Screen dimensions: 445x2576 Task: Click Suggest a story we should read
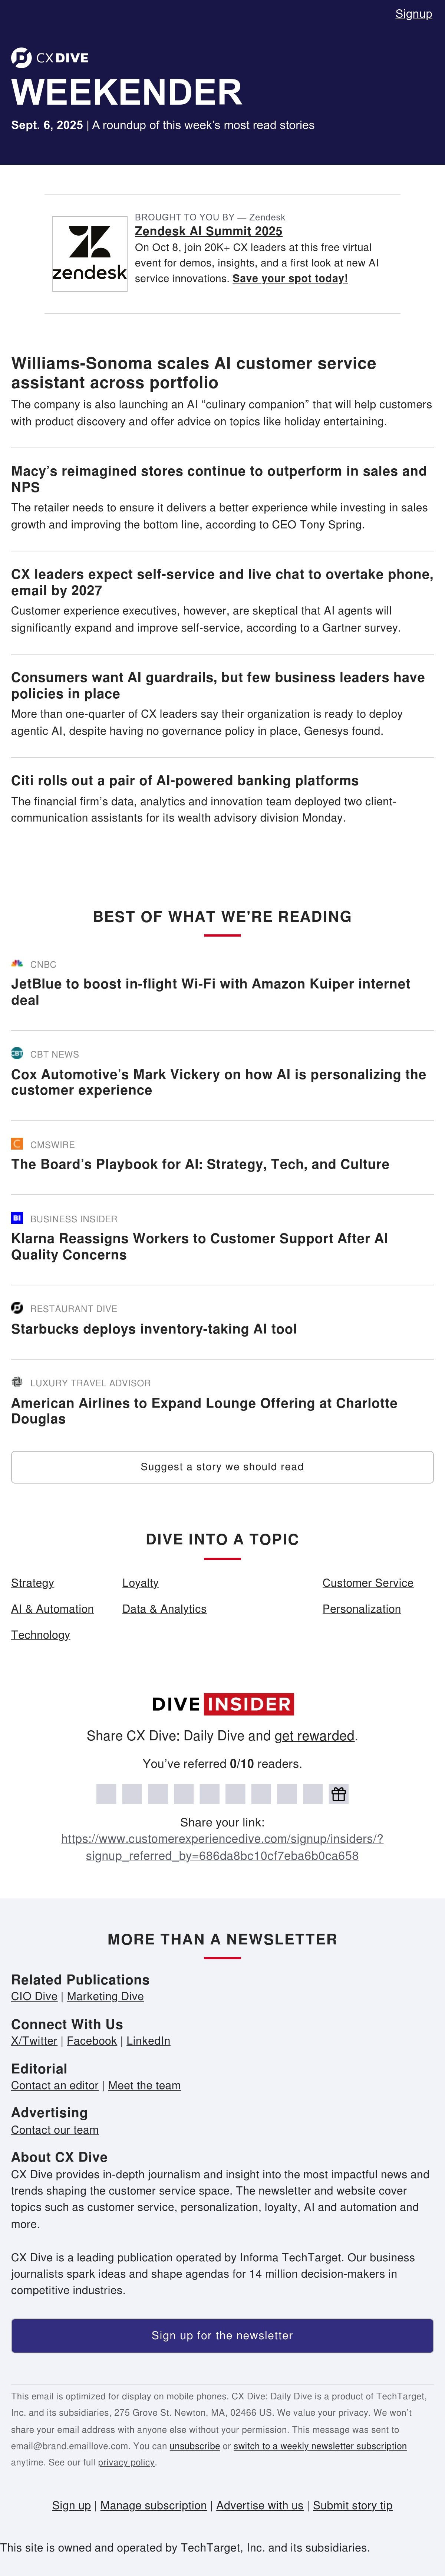[x=222, y=1467]
